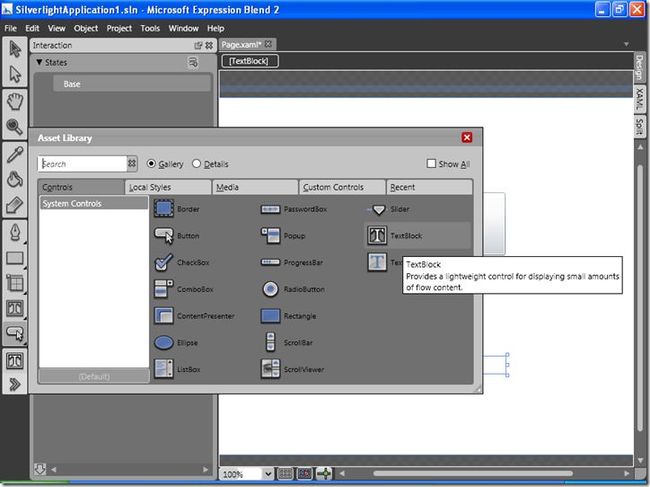This screenshot has width=650, height=487.
Task: Open the document tabs dropdown arrow
Action: tap(626, 44)
